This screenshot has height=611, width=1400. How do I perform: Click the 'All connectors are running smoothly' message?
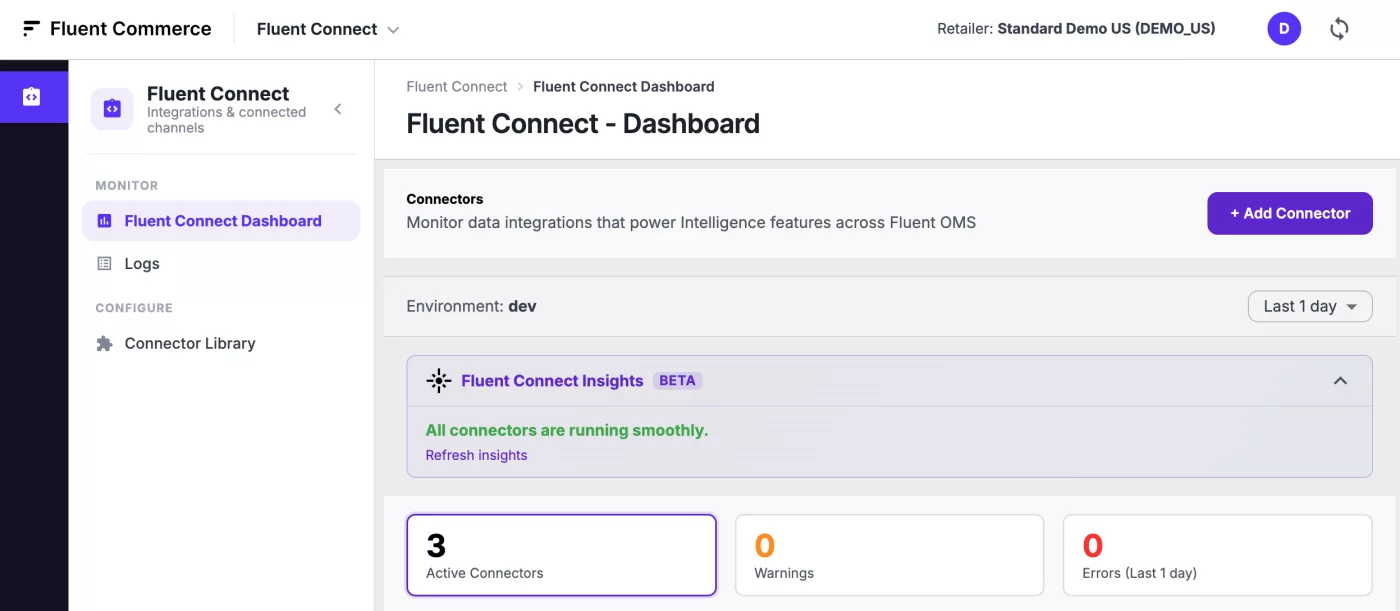[567, 430]
